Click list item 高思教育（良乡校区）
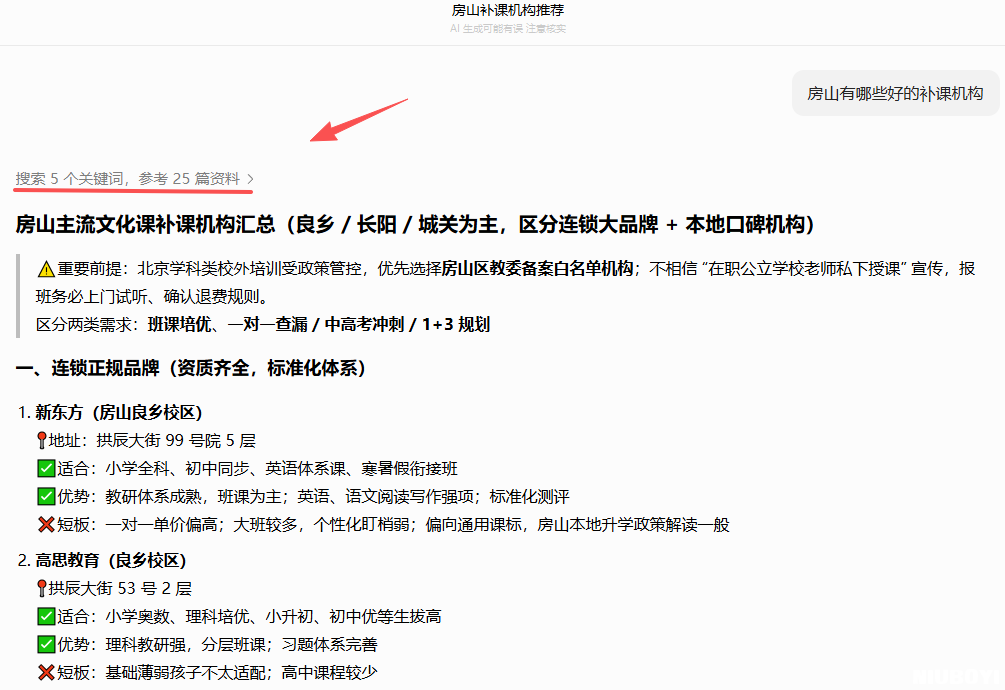The image size is (1005, 690). (110, 561)
